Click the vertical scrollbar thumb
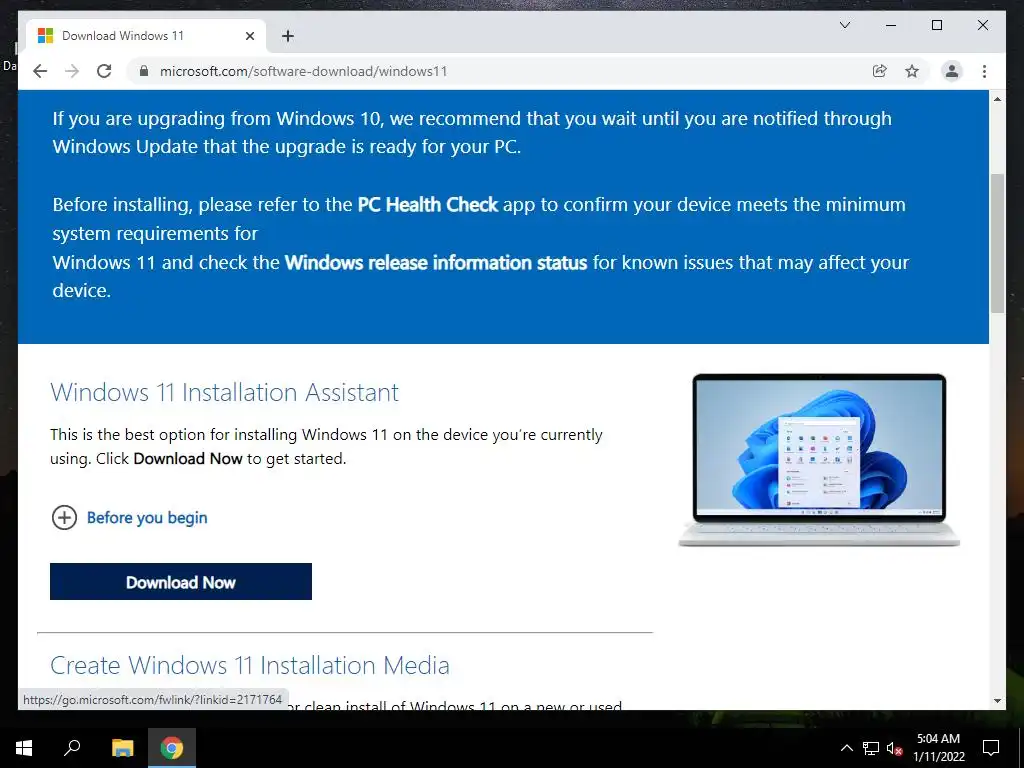Screen dimensions: 1024x768 [x=997, y=243]
